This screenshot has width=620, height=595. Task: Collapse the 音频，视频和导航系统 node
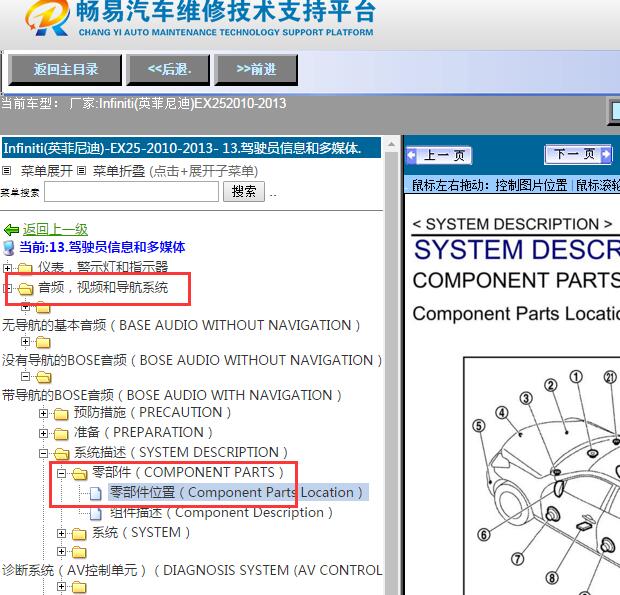(7, 288)
